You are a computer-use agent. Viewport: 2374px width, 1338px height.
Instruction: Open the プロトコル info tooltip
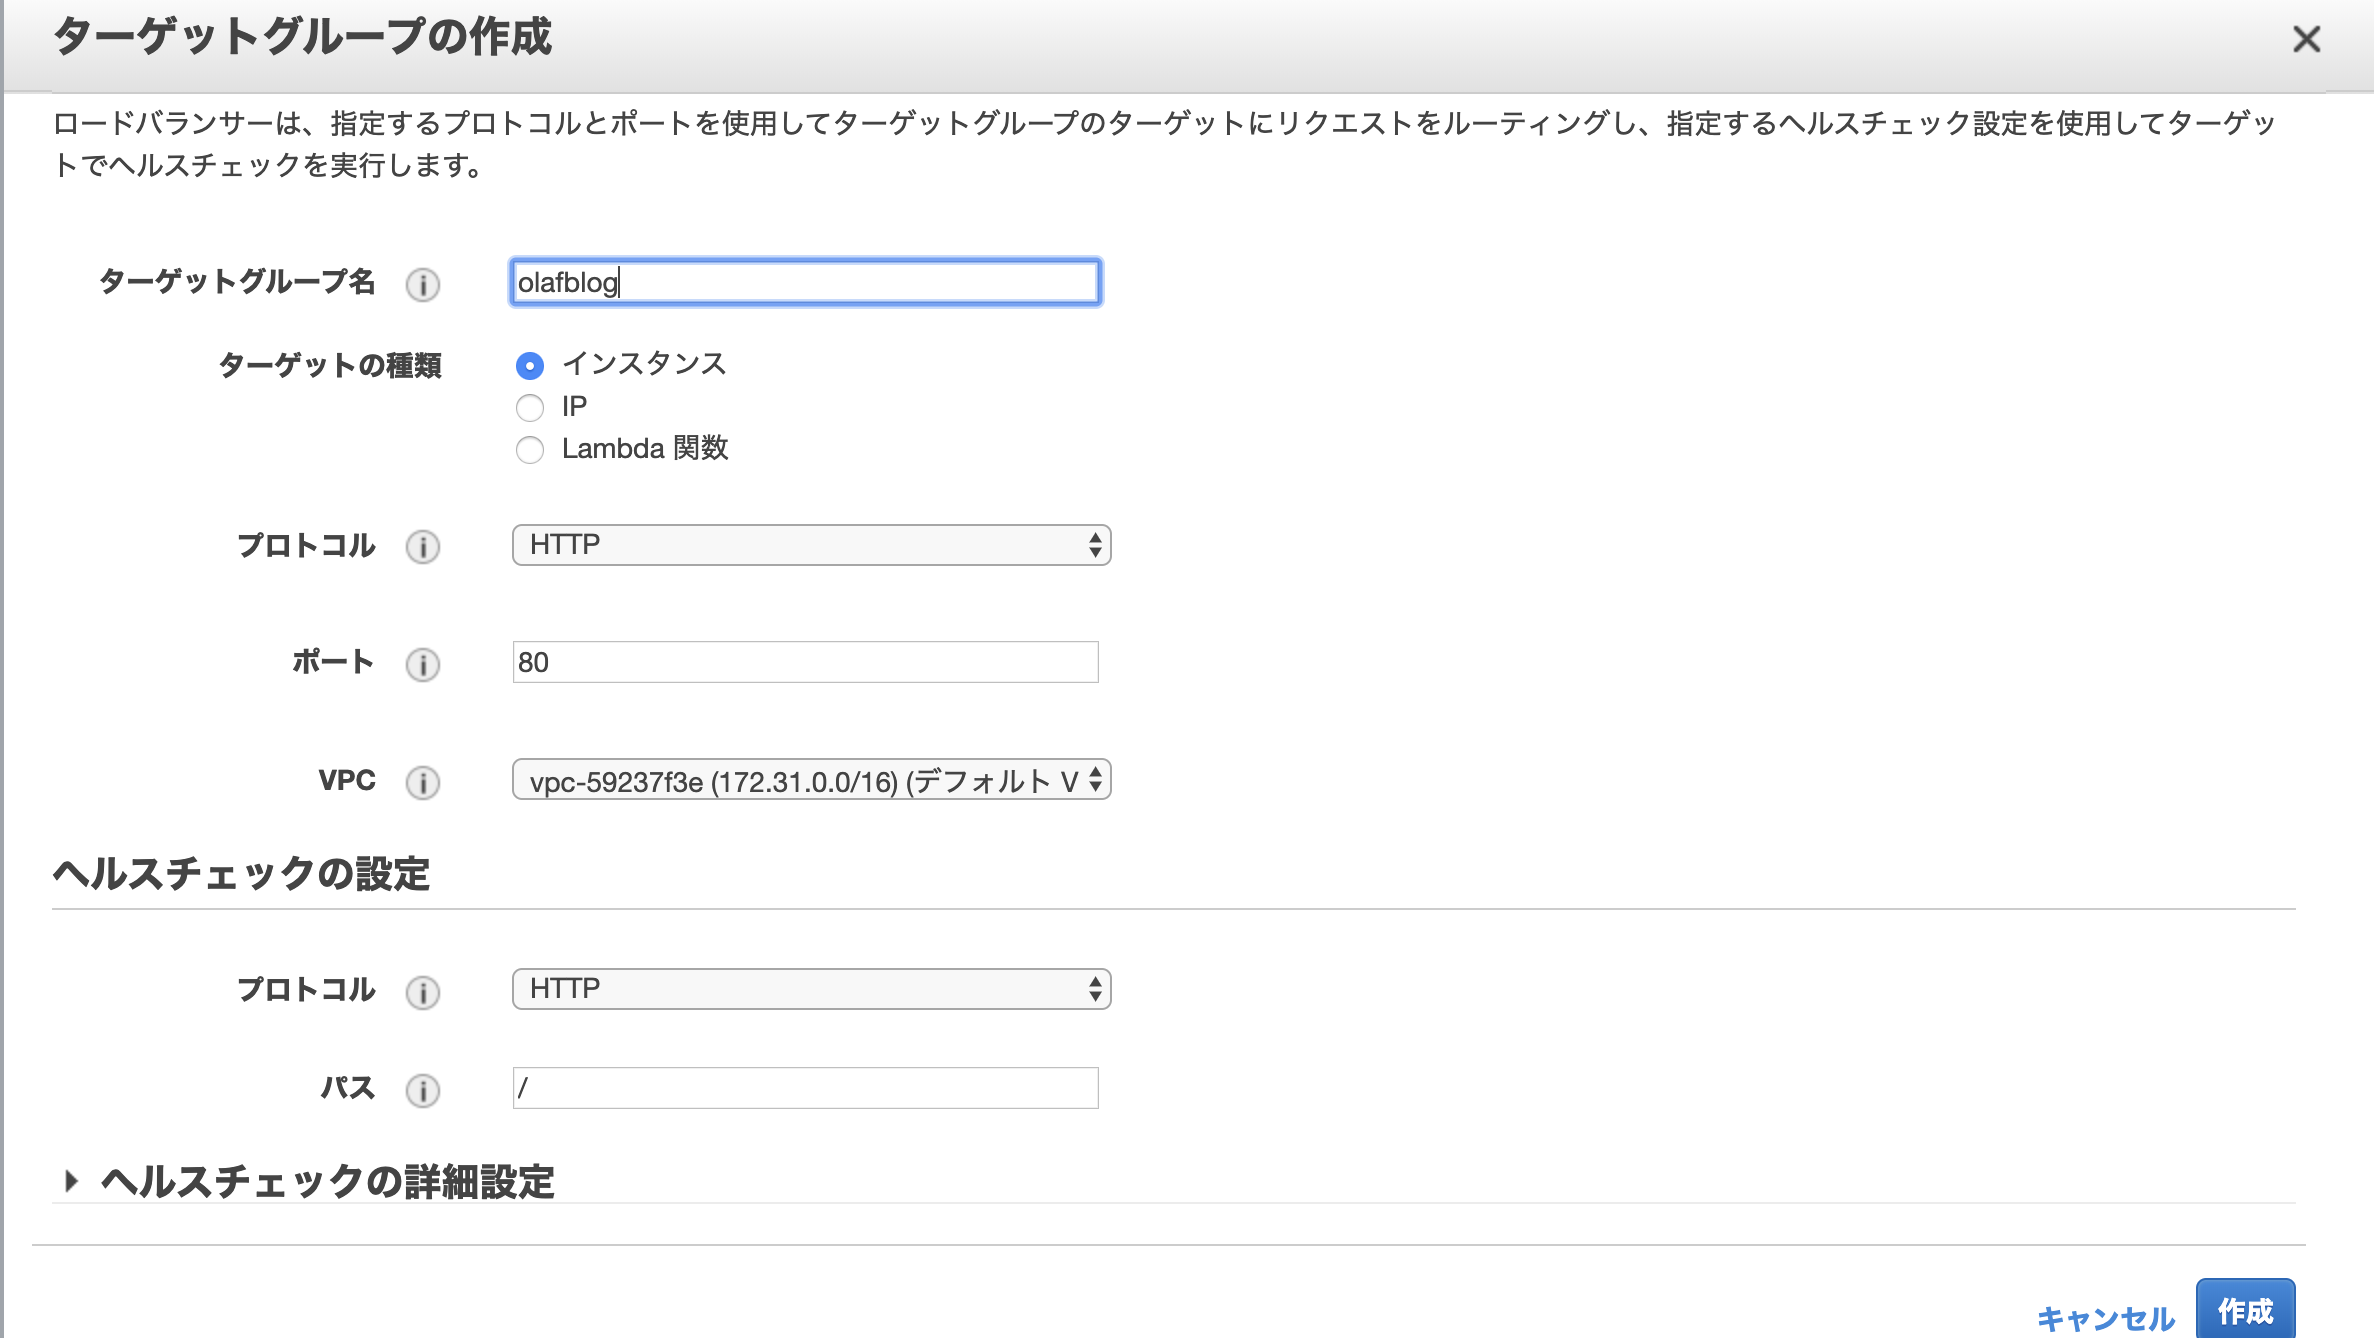coord(424,548)
